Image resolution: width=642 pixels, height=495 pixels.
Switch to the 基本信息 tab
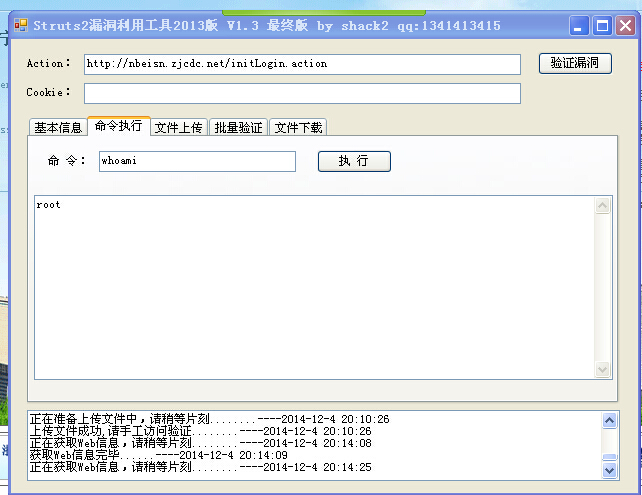[x=58, y=127]
